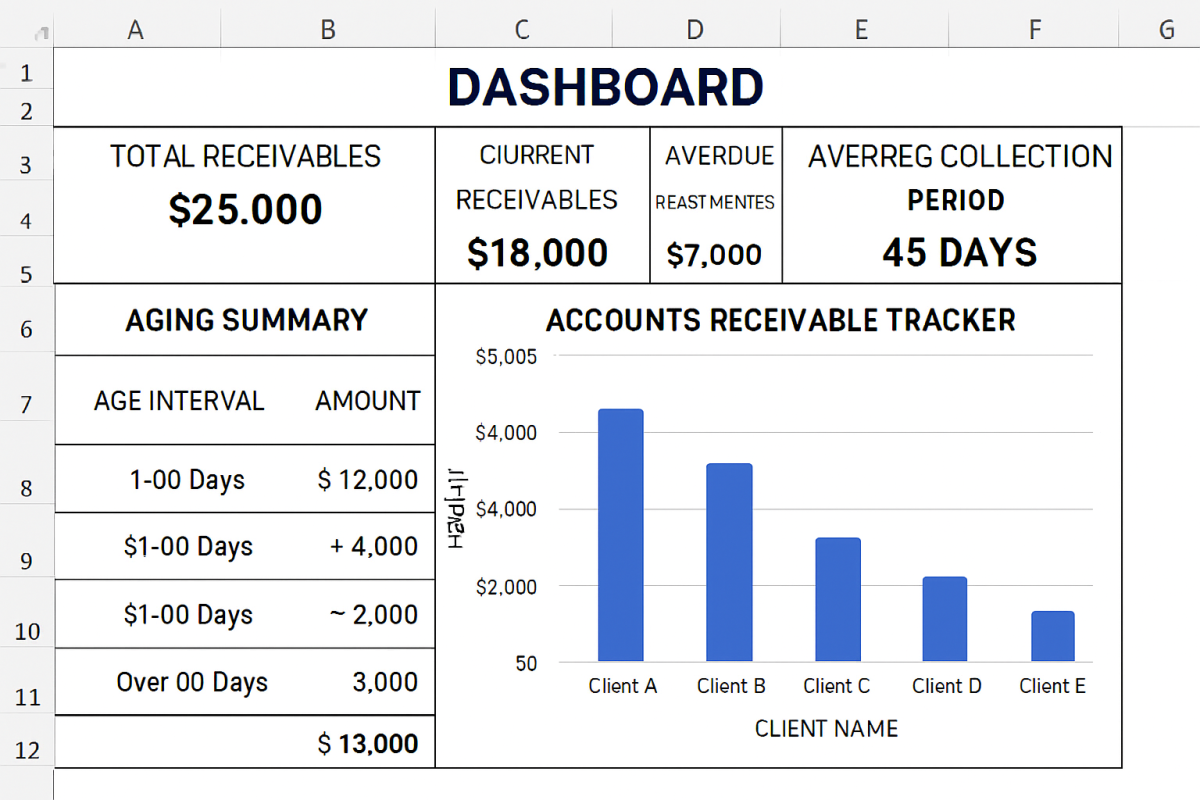Click the ACCOUNTS RECEIVABLE TRACKER chart title
1200x800 pixels.
click(780, 320)
